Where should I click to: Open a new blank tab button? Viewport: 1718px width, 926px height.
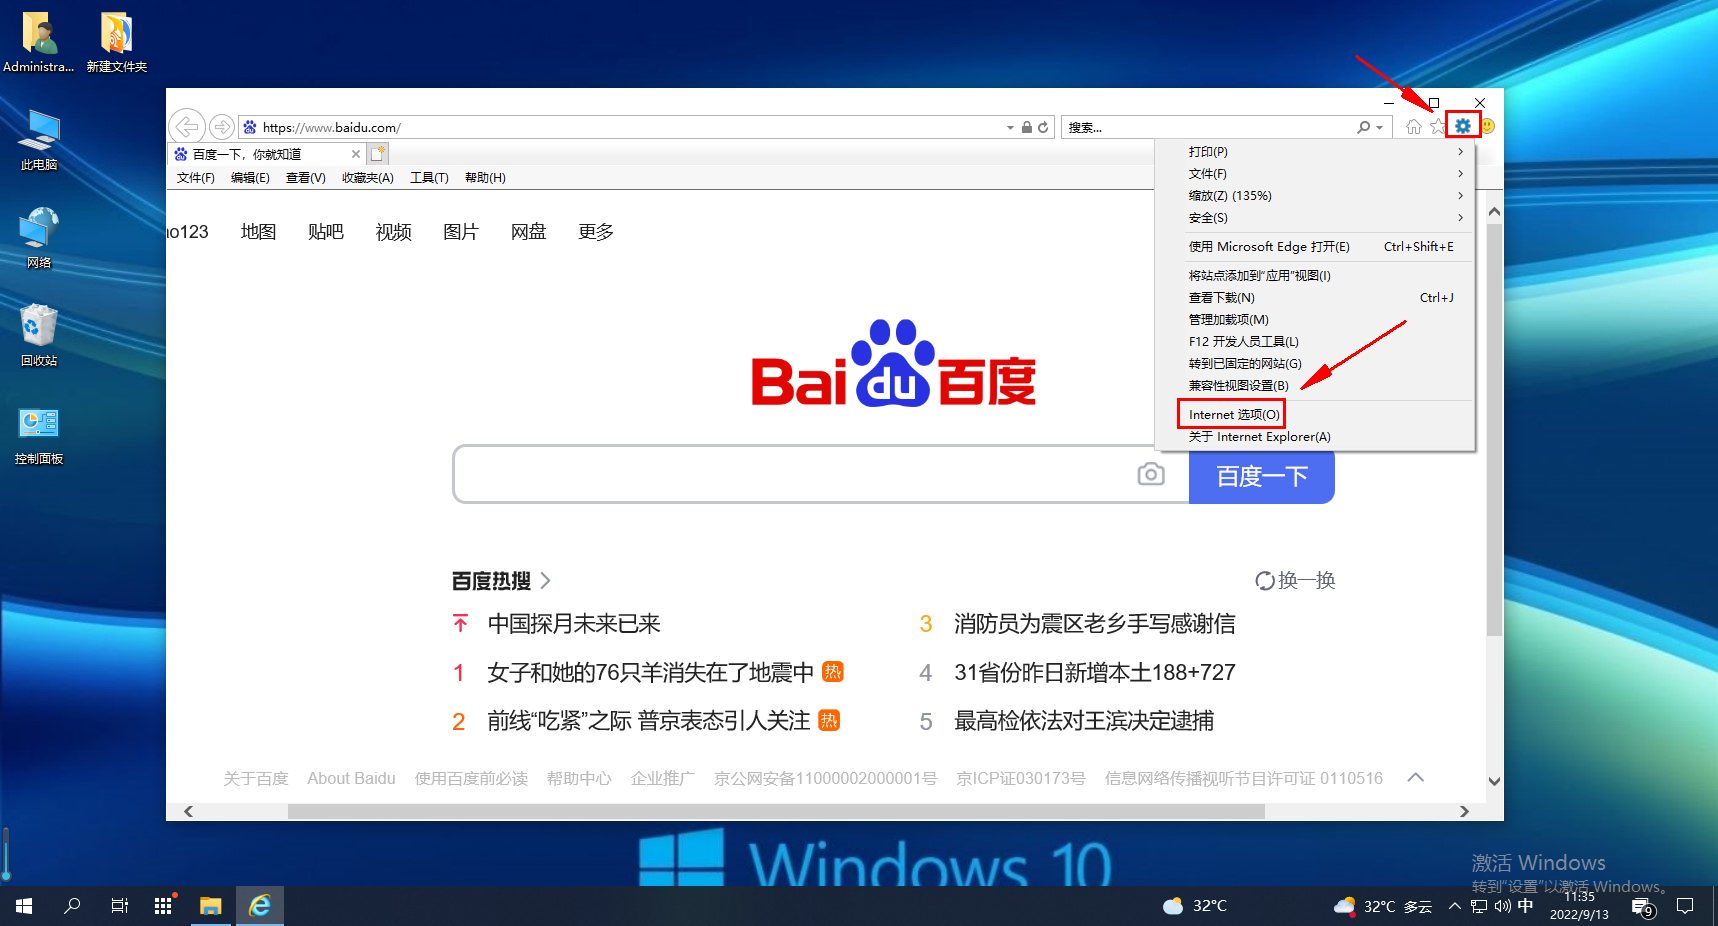(x=377, y=154)
